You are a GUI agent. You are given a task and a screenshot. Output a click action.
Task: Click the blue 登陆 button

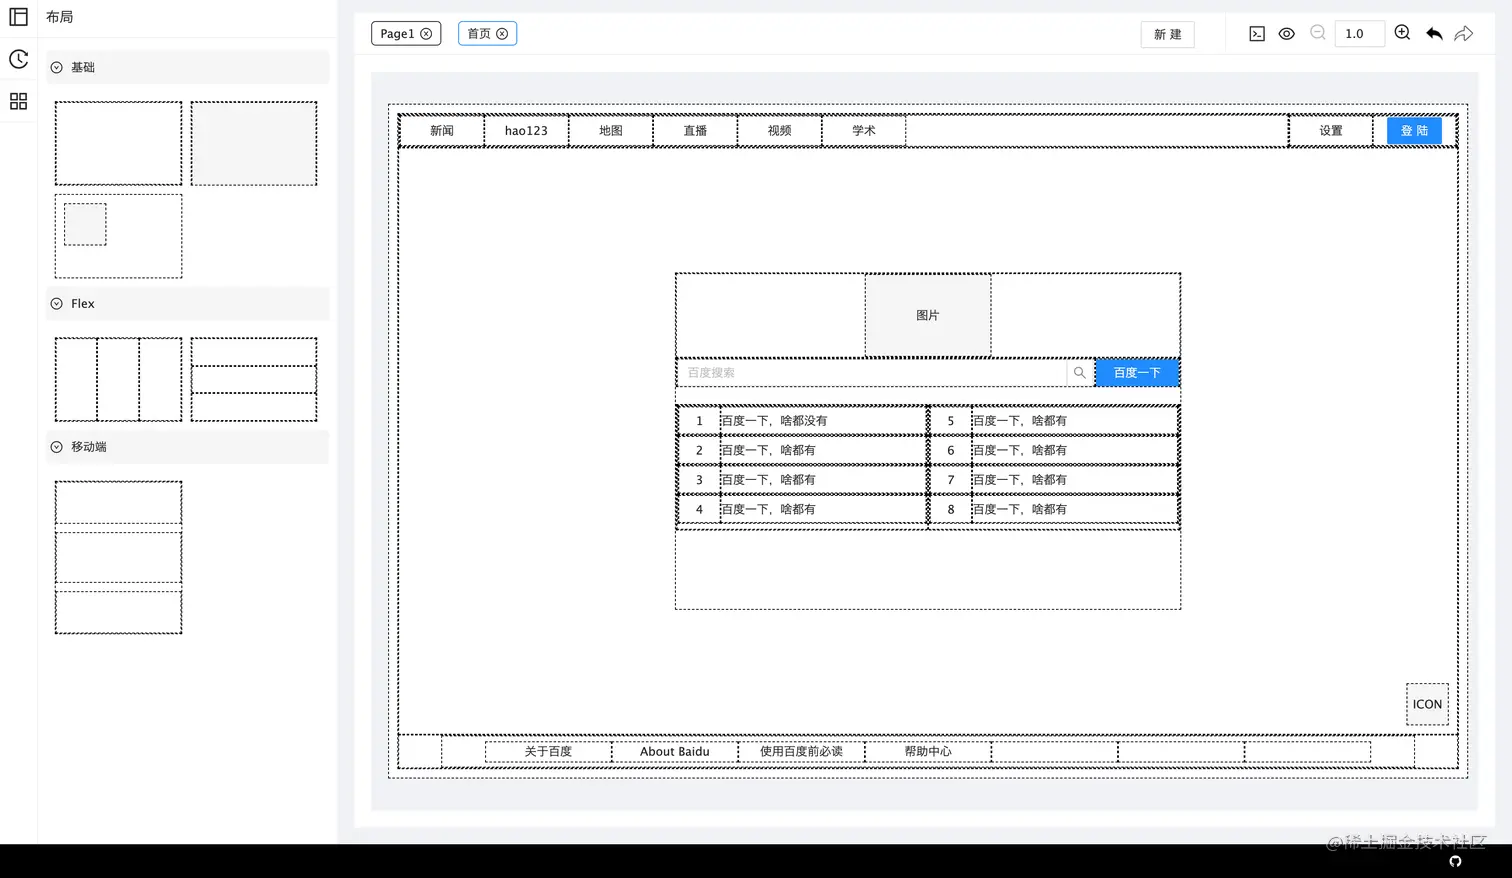1414,131
